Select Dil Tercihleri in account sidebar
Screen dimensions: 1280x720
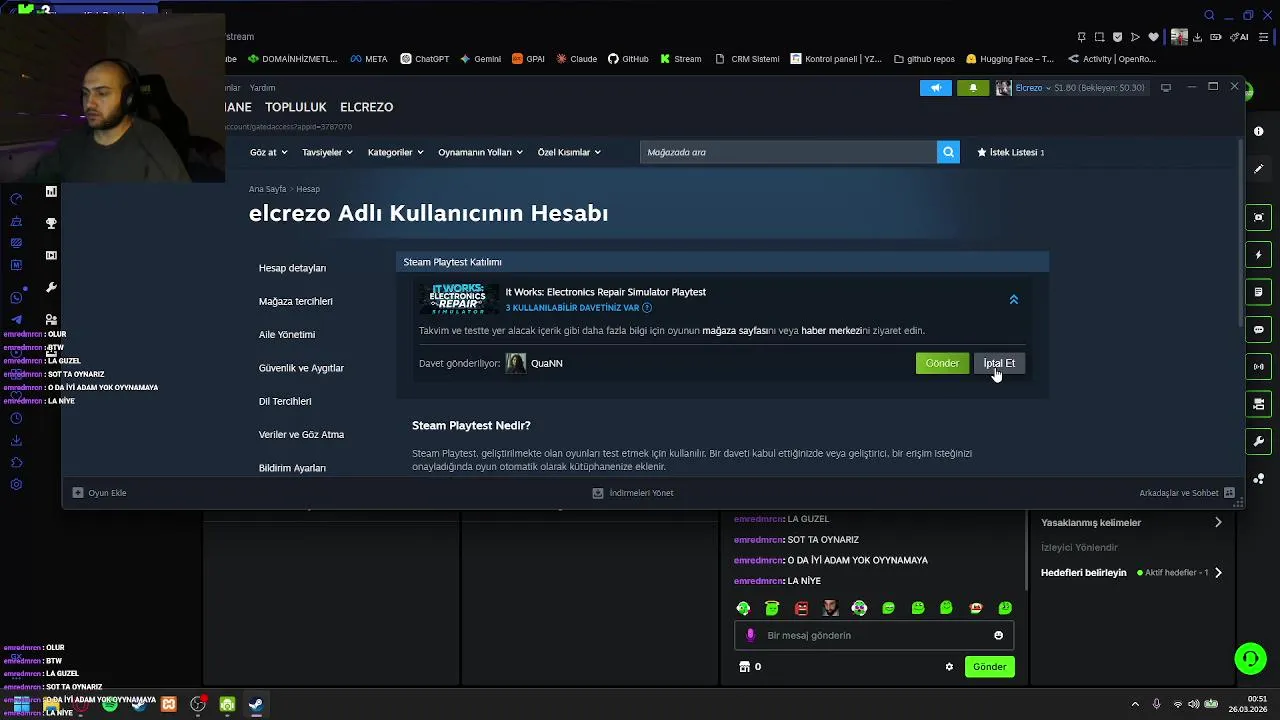point(285,401)
